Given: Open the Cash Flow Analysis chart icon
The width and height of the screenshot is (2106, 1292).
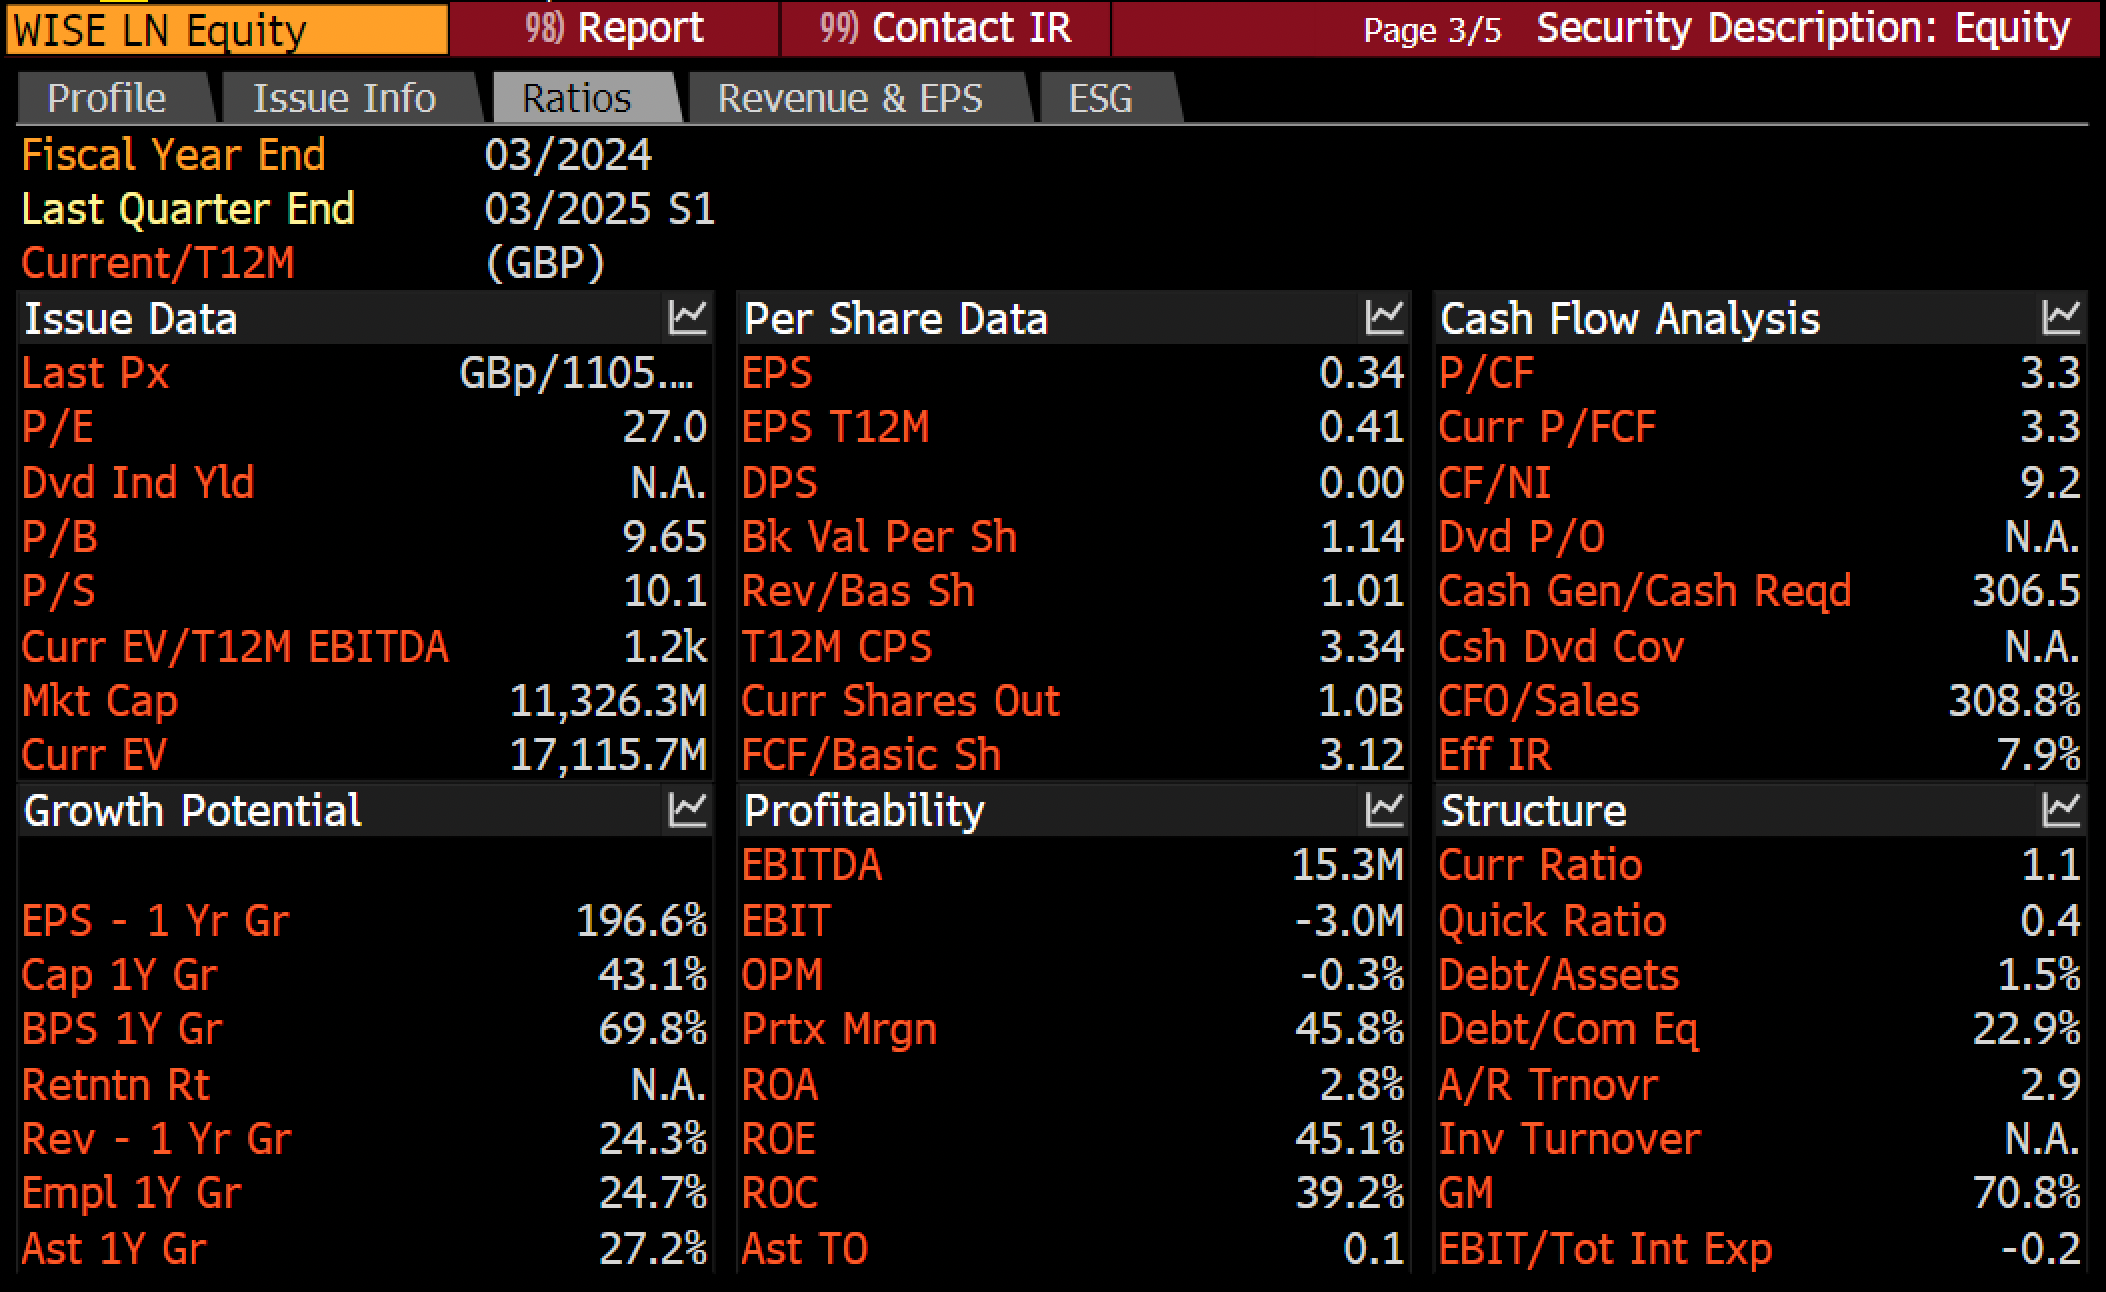Looking at the screenshot, I should click(x=2061, y=318).
